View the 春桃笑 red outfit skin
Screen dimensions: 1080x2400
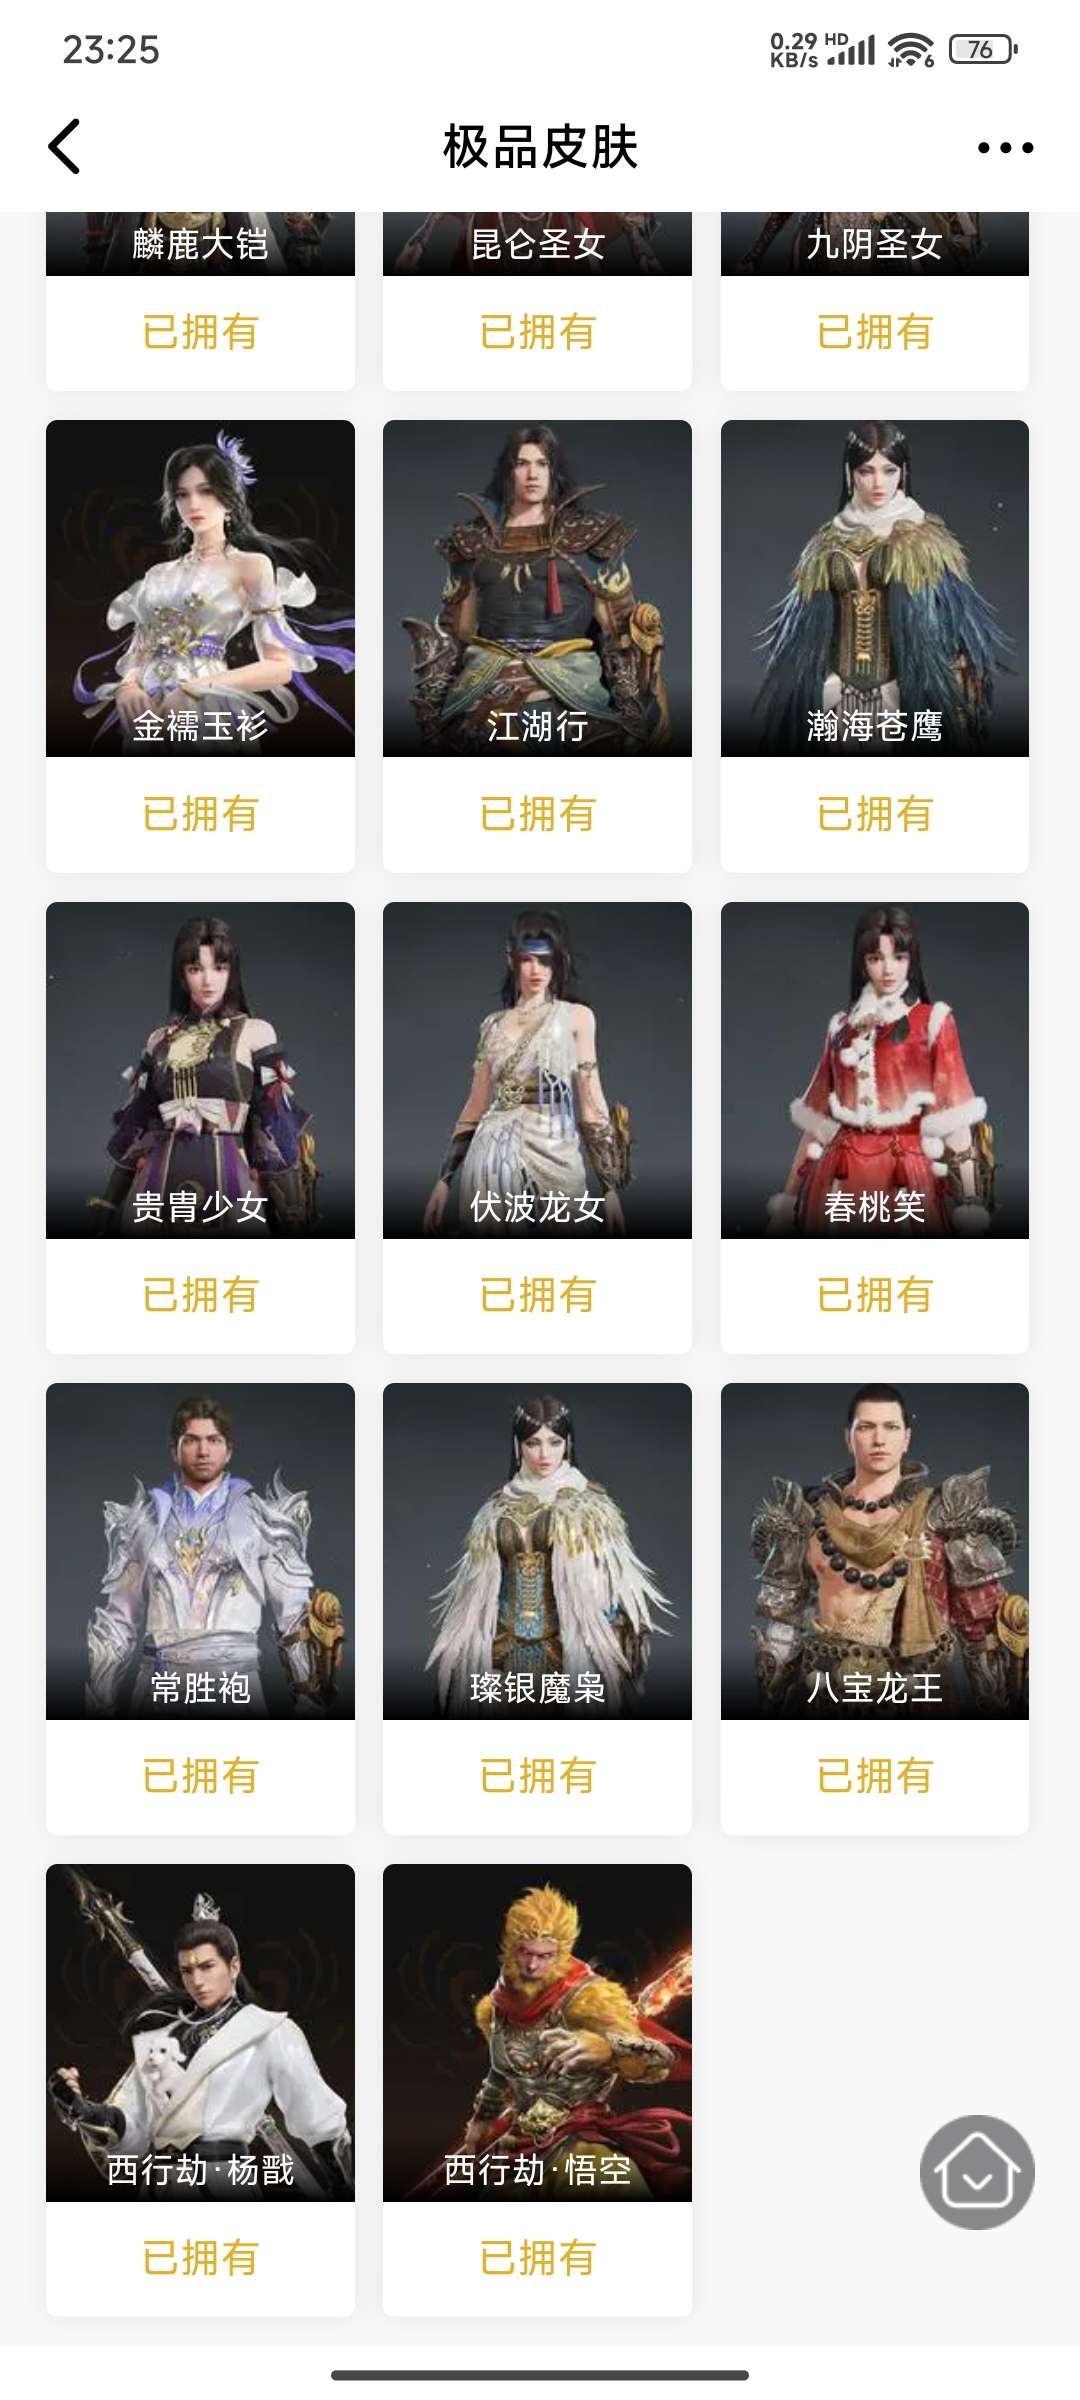coord(875,1070)
